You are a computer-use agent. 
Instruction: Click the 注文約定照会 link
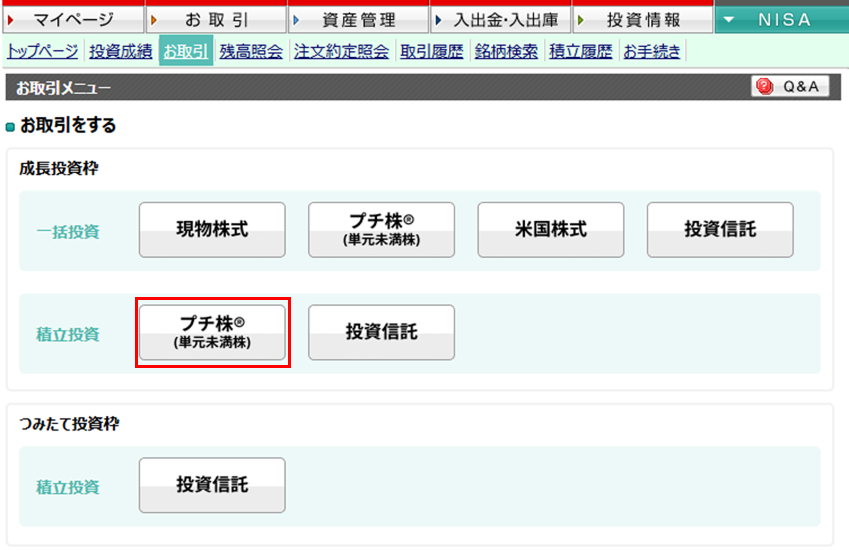341,52
